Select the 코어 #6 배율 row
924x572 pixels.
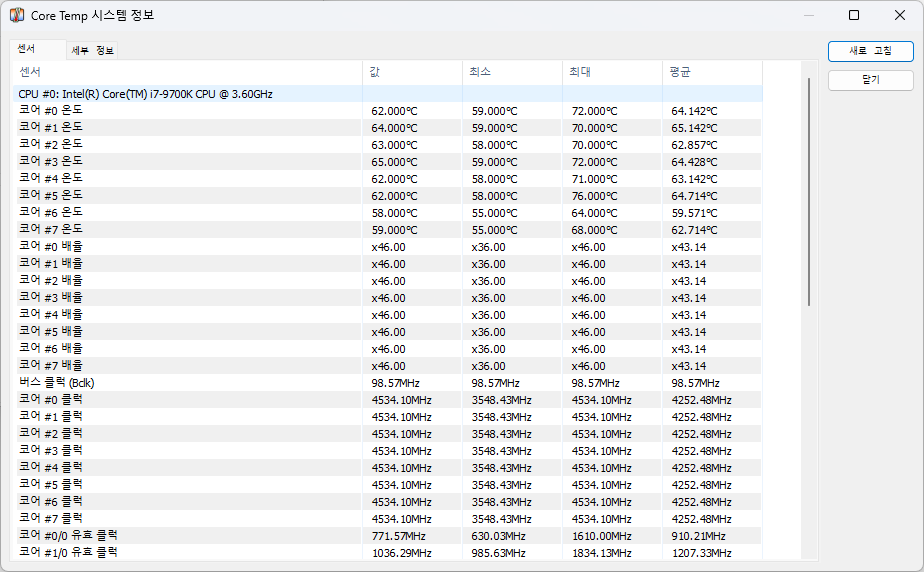point(387,349)
